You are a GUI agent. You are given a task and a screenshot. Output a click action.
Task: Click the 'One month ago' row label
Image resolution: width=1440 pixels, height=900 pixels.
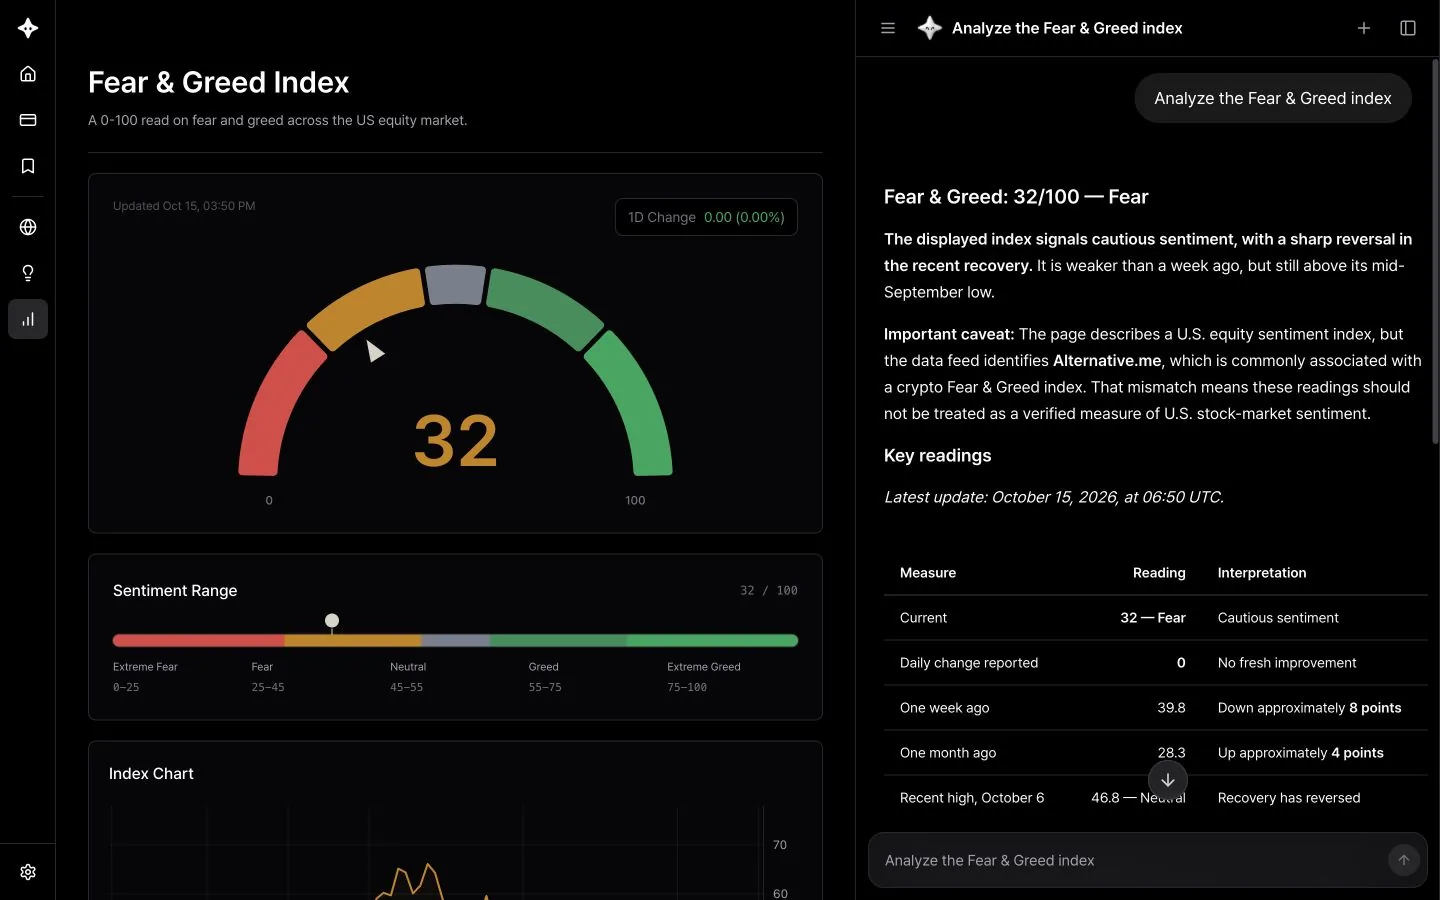click(x=948, y=753)
